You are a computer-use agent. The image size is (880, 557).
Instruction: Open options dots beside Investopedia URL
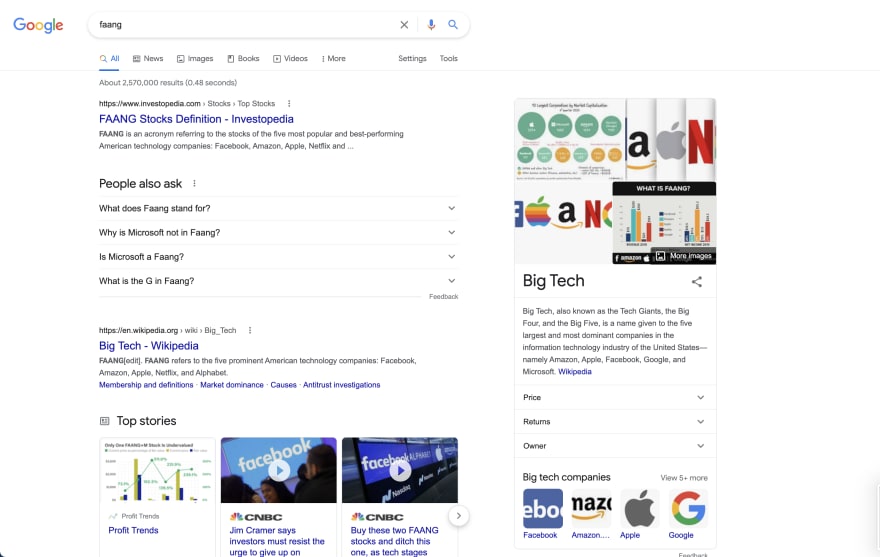[x=289, y=103]
